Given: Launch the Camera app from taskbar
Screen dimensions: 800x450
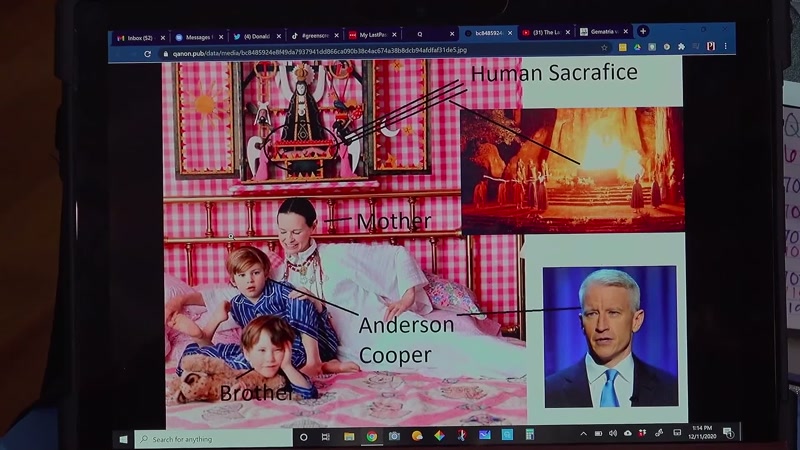Looking at the screenshot, I should click(x=394, y=436).
